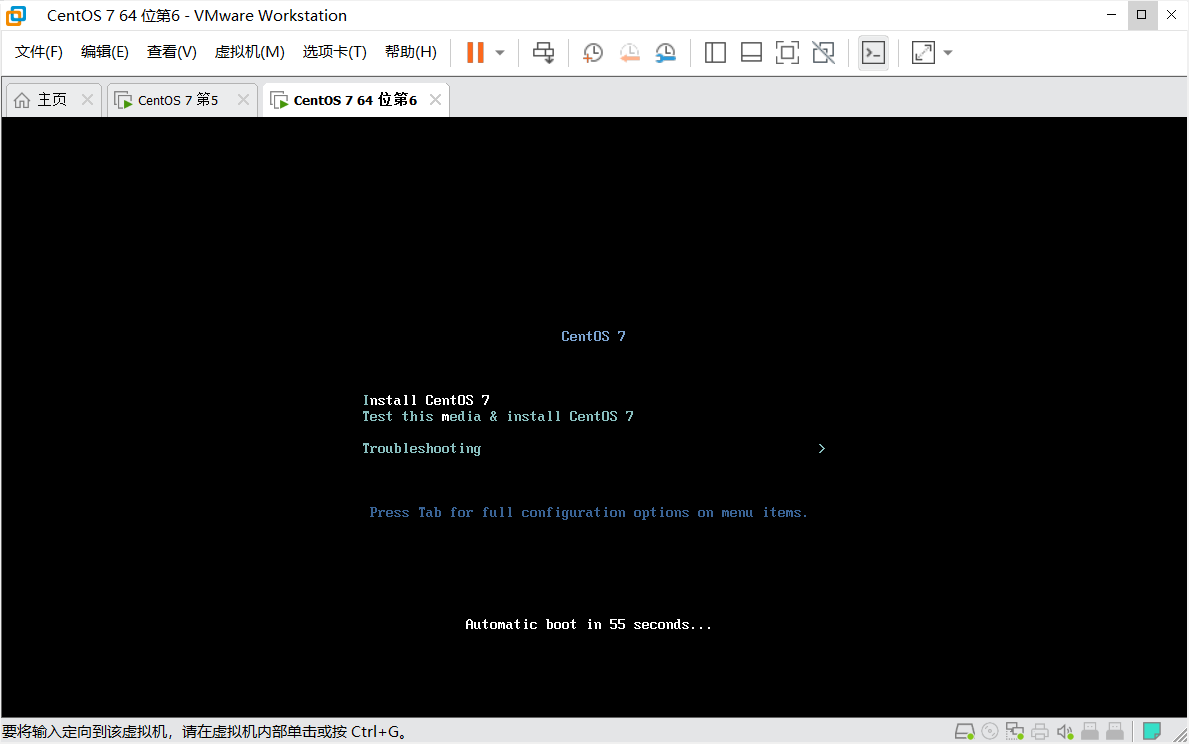This screenshot has width=1189, height=744.
Task: Take a snapshot of this virtual machine
Action: 592,52
